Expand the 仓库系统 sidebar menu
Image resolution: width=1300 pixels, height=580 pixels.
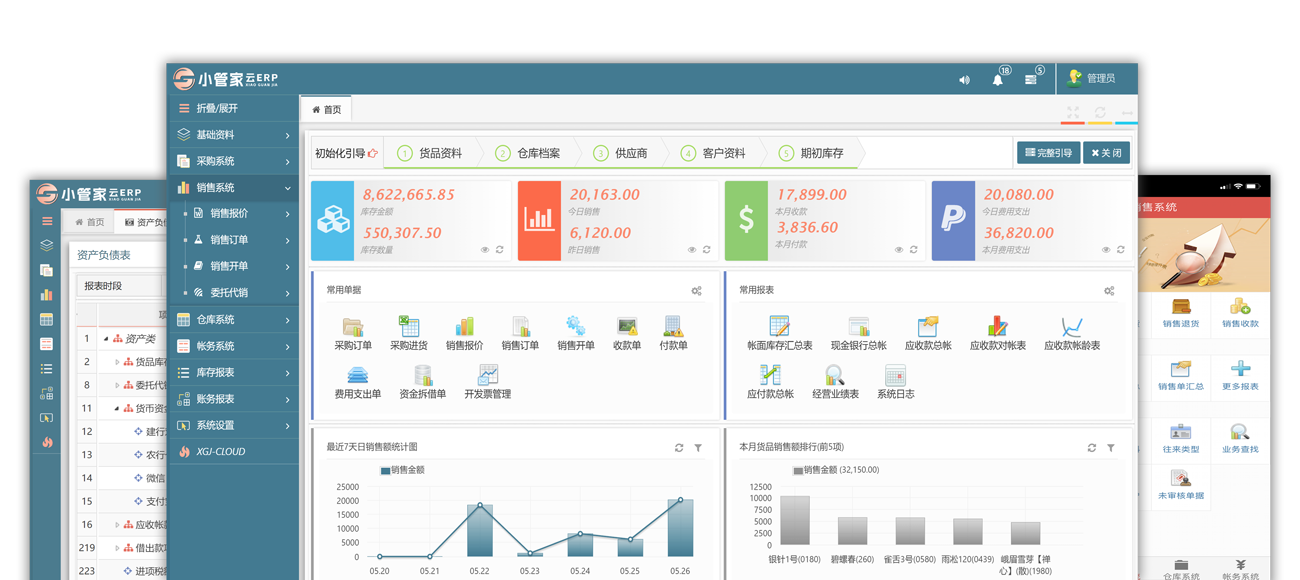[x=233, y=320]
